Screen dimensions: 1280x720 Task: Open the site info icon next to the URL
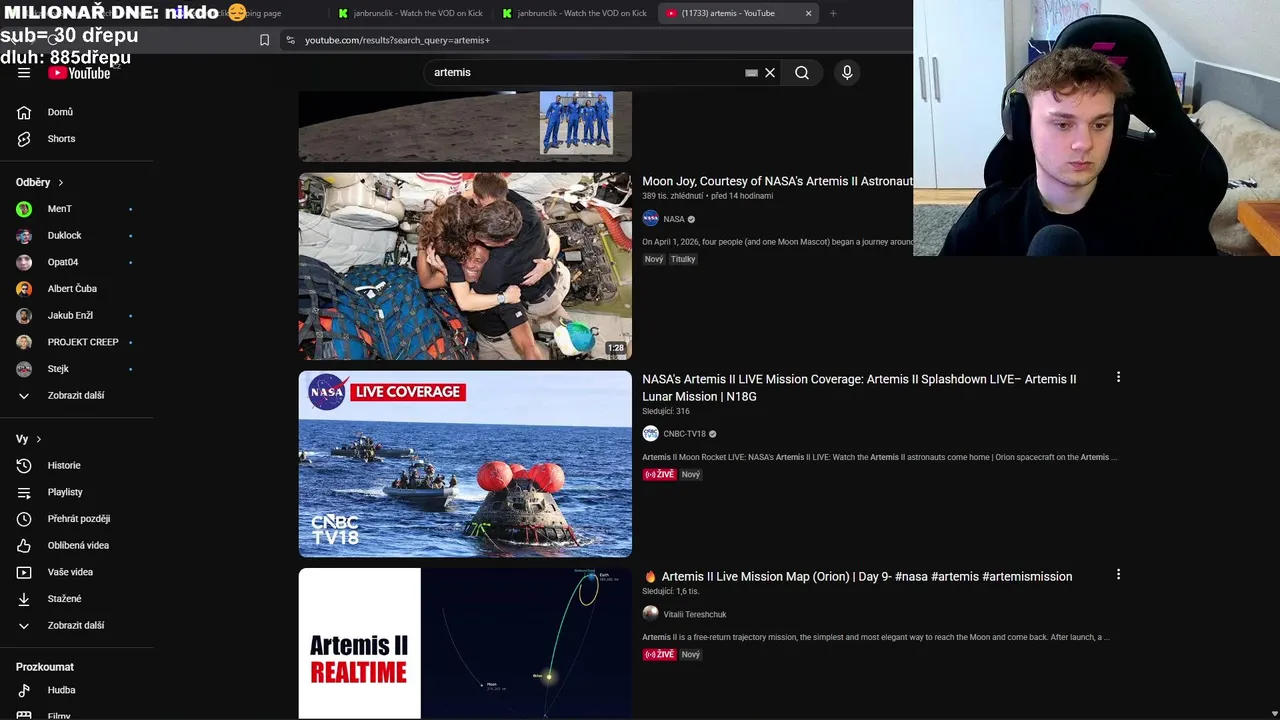coord(290,40)
